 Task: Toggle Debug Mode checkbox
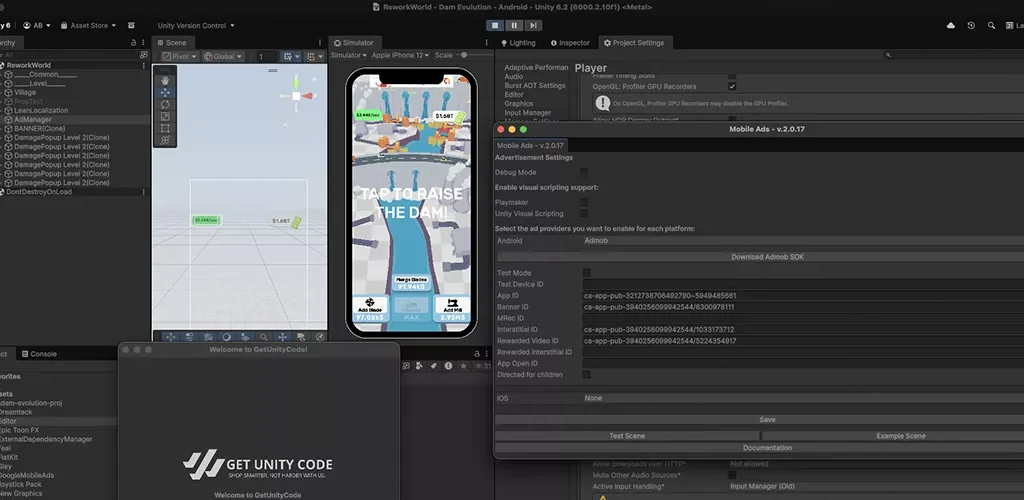click(584, 172)
